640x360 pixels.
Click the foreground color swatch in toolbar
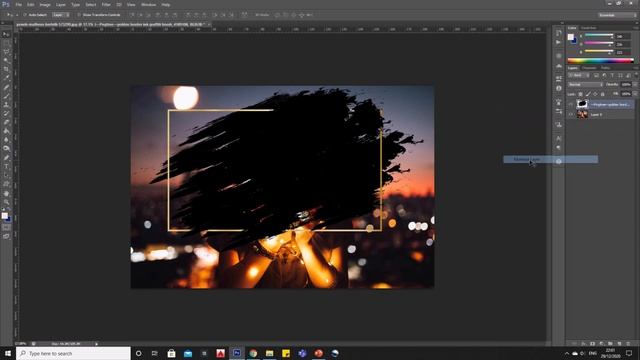pos(4,216)
